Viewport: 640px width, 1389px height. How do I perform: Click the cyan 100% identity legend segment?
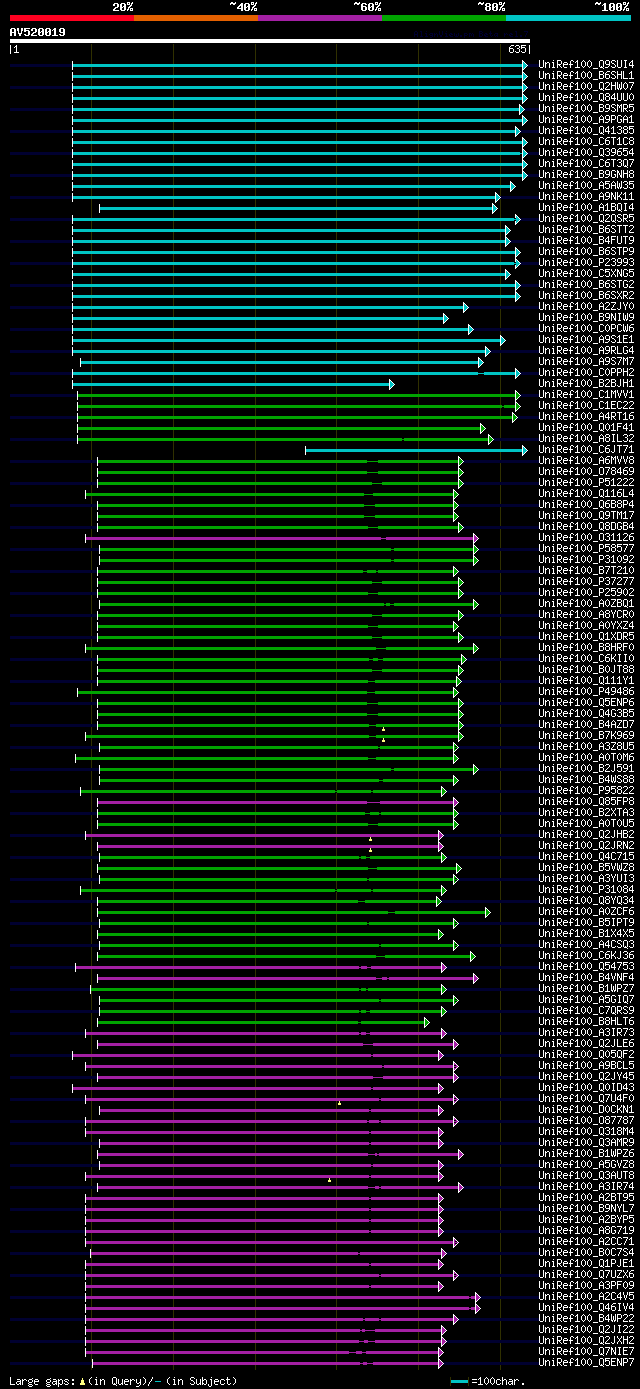568,18
